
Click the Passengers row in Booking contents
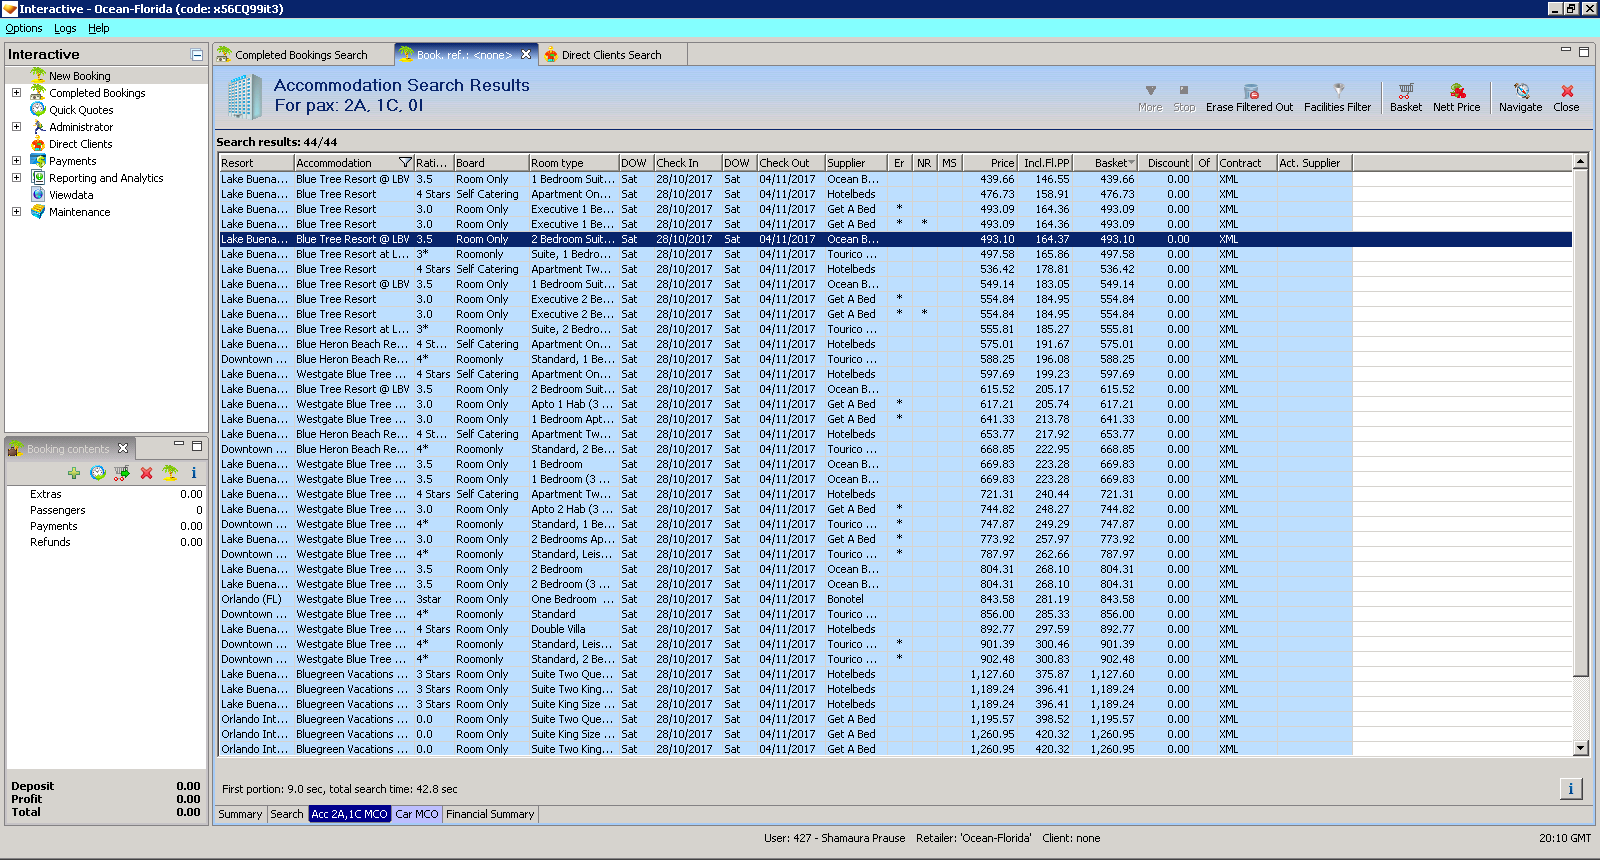pos(107,510)
